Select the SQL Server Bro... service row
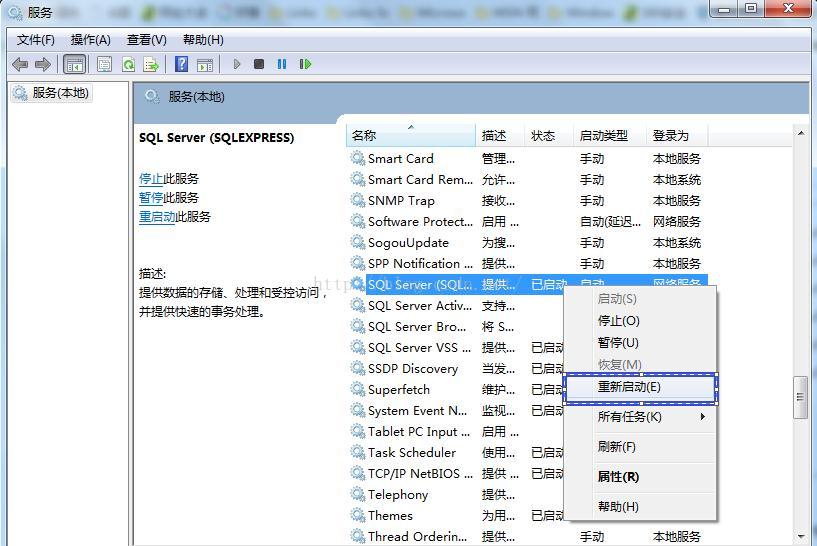This screenshot has width=817, height=546. [455, 327]
